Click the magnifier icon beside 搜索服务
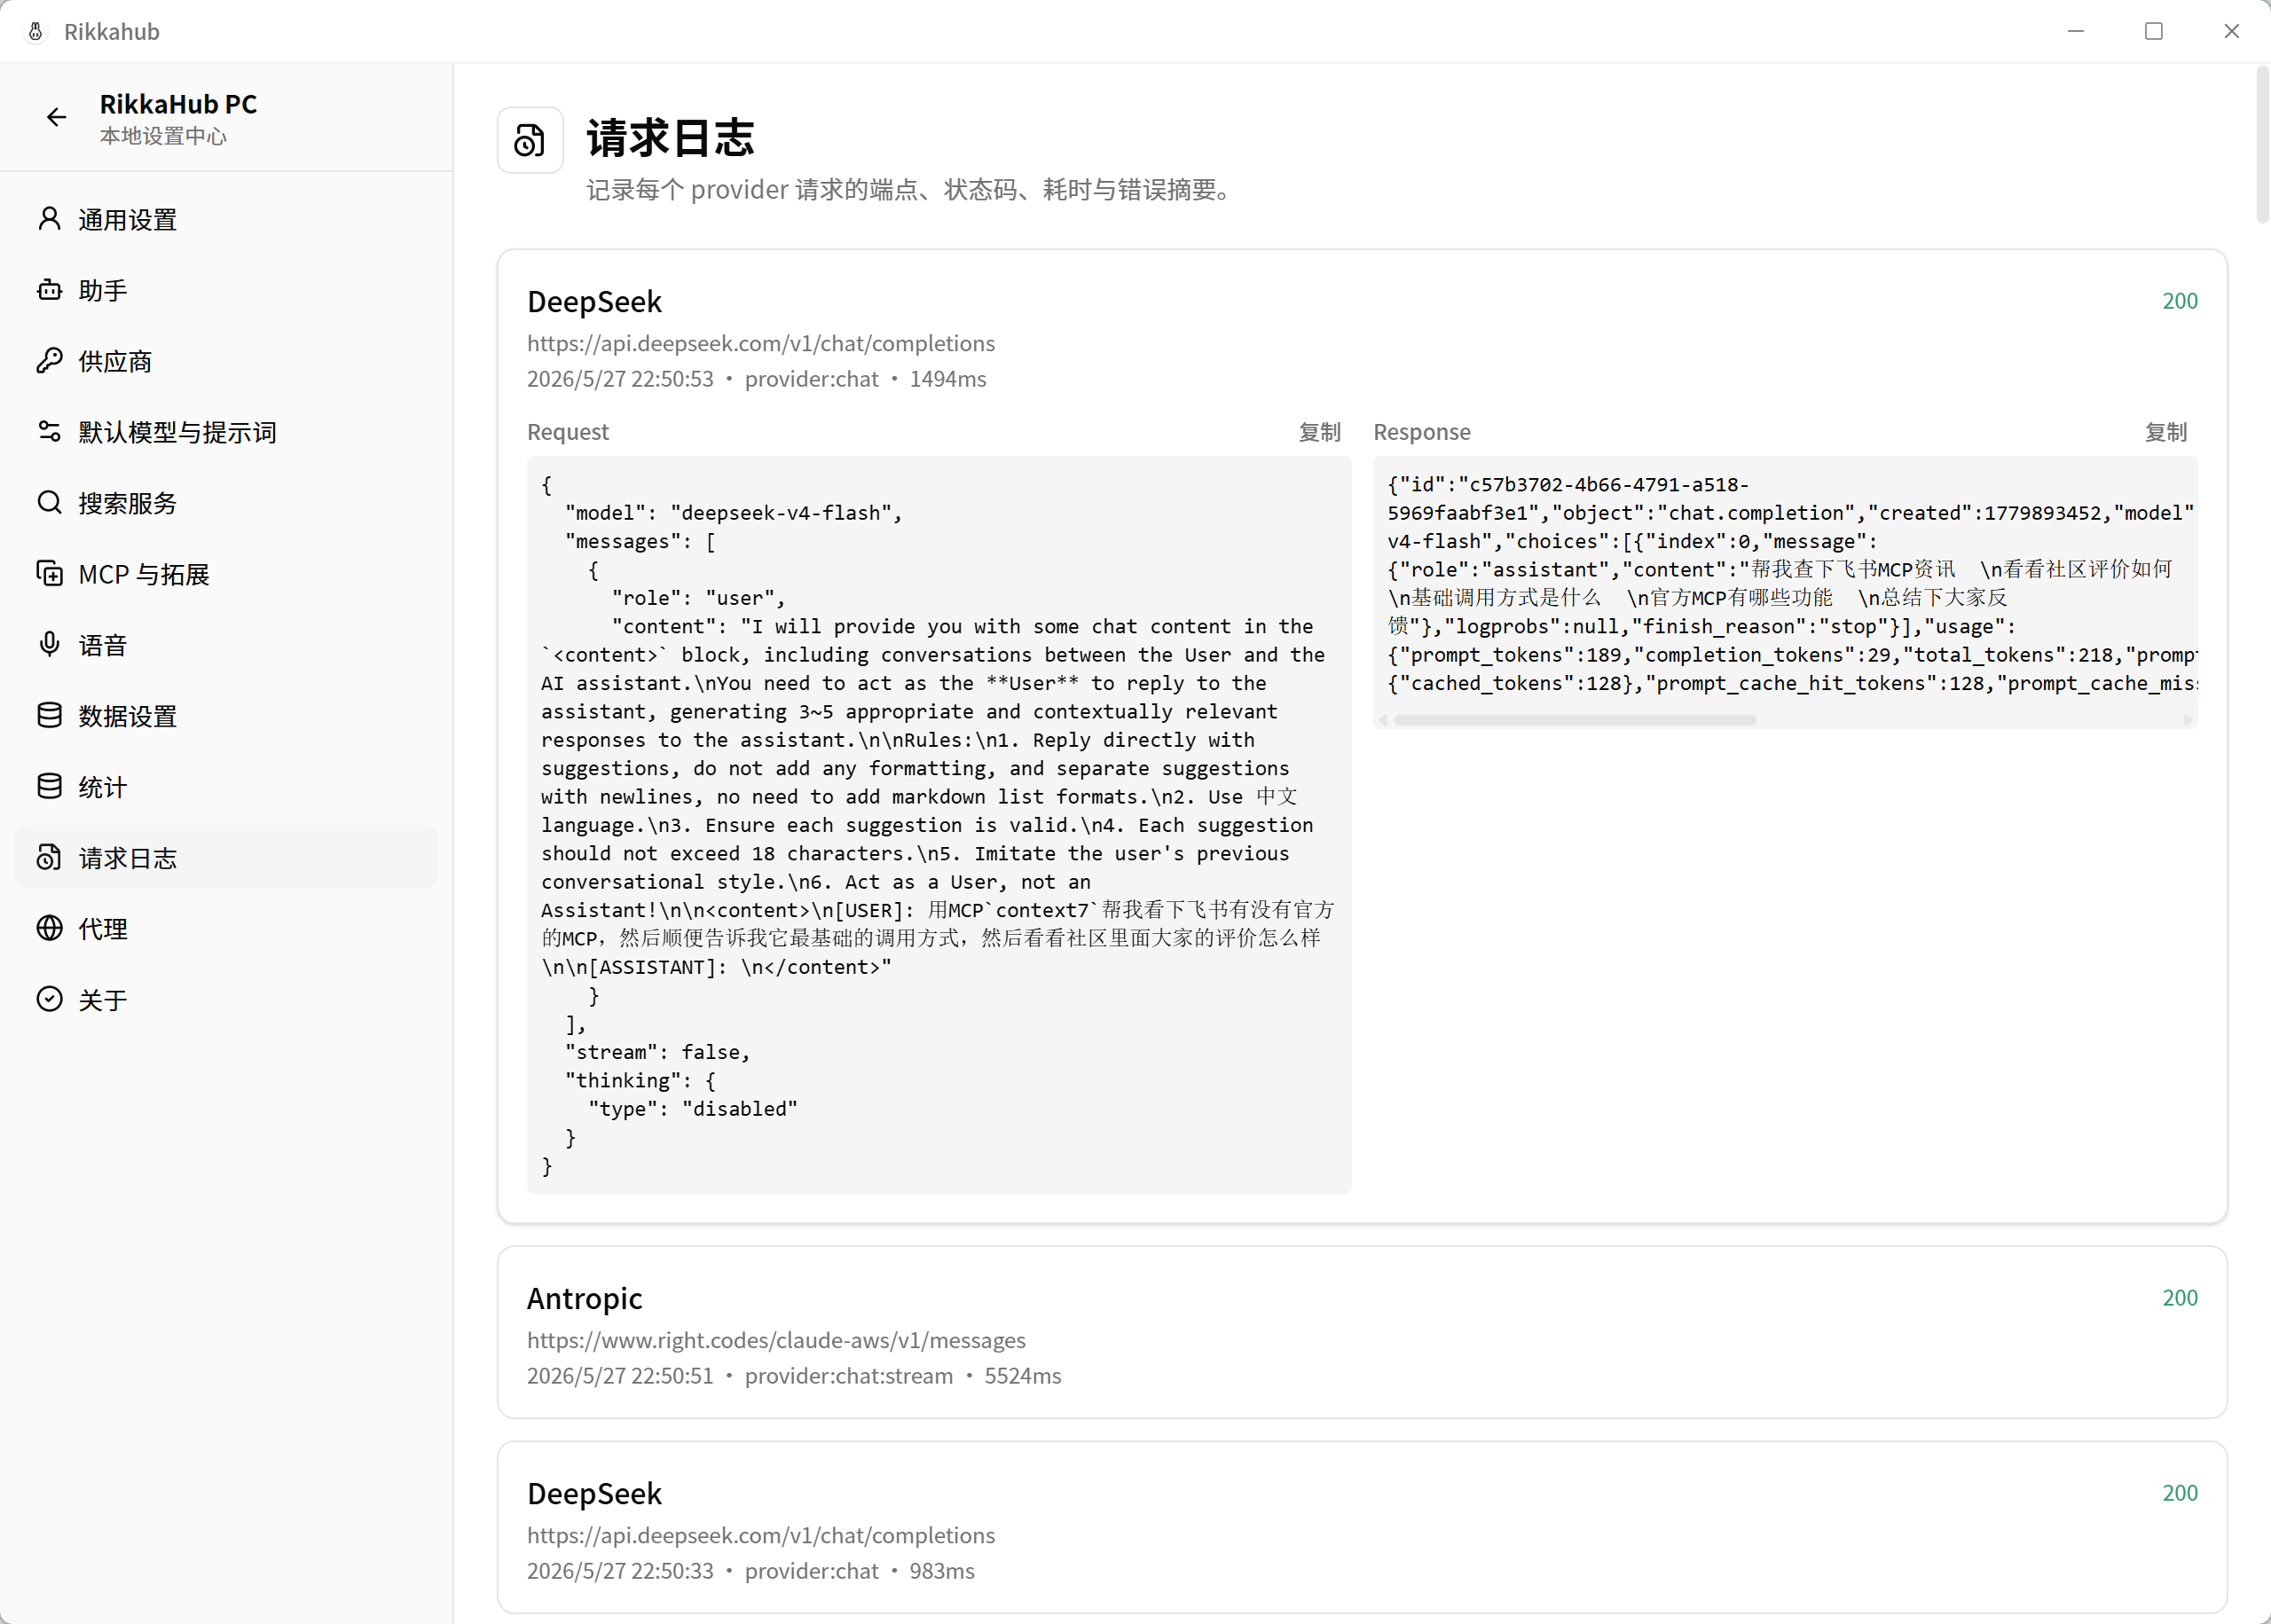This screenshot has width=2271, height=1624. [x=49, y=503]
